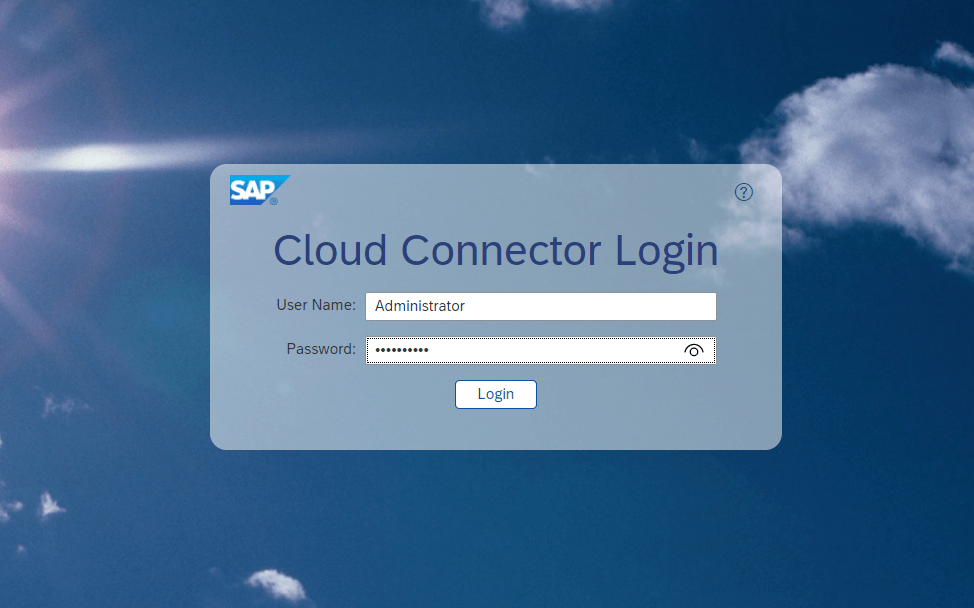Click empty panel area below Login button
This screenshot has height=608, width=974.
point(496,430)
